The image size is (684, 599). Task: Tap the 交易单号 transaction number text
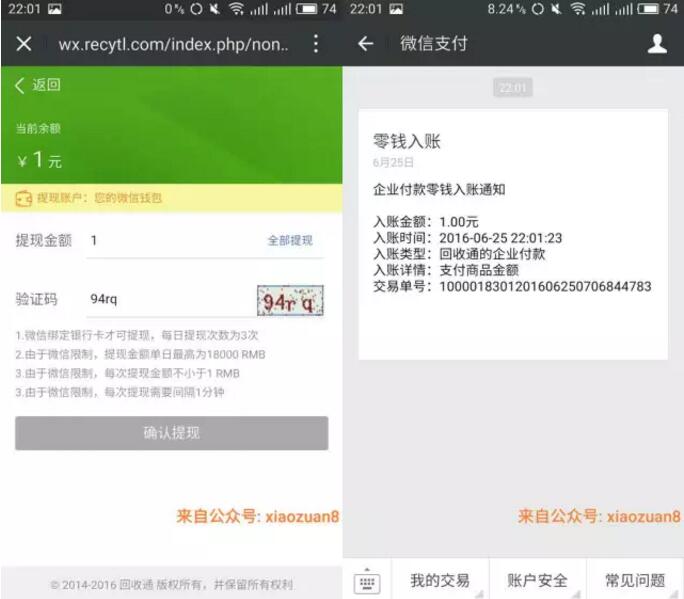(513, 287)
